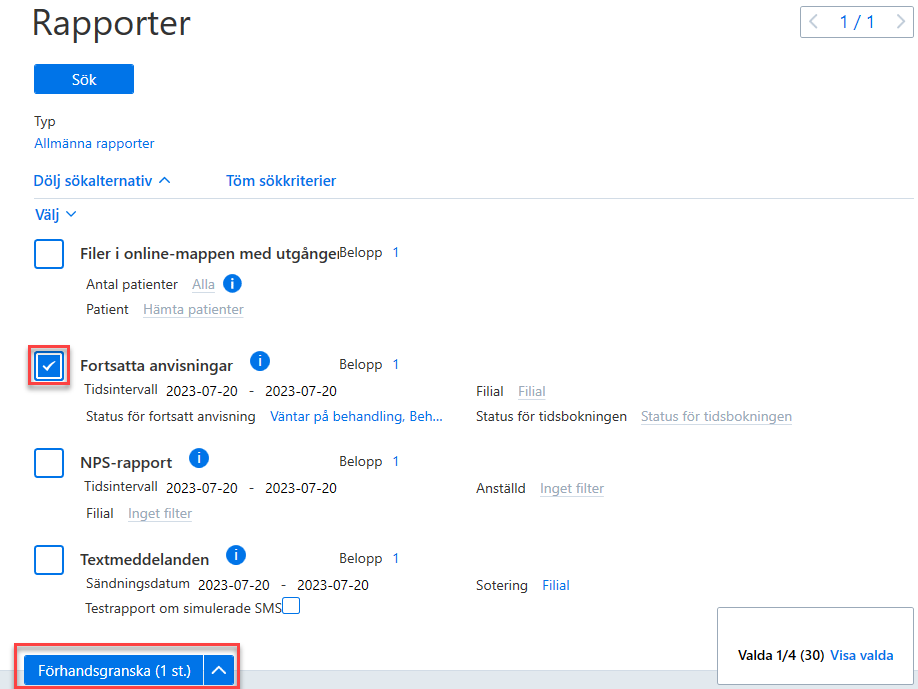Image resolution: width=918 pixels, height=689 pixels.
Task: Click the 1 / 1 page indicator
Action: (x=857, y=22)
